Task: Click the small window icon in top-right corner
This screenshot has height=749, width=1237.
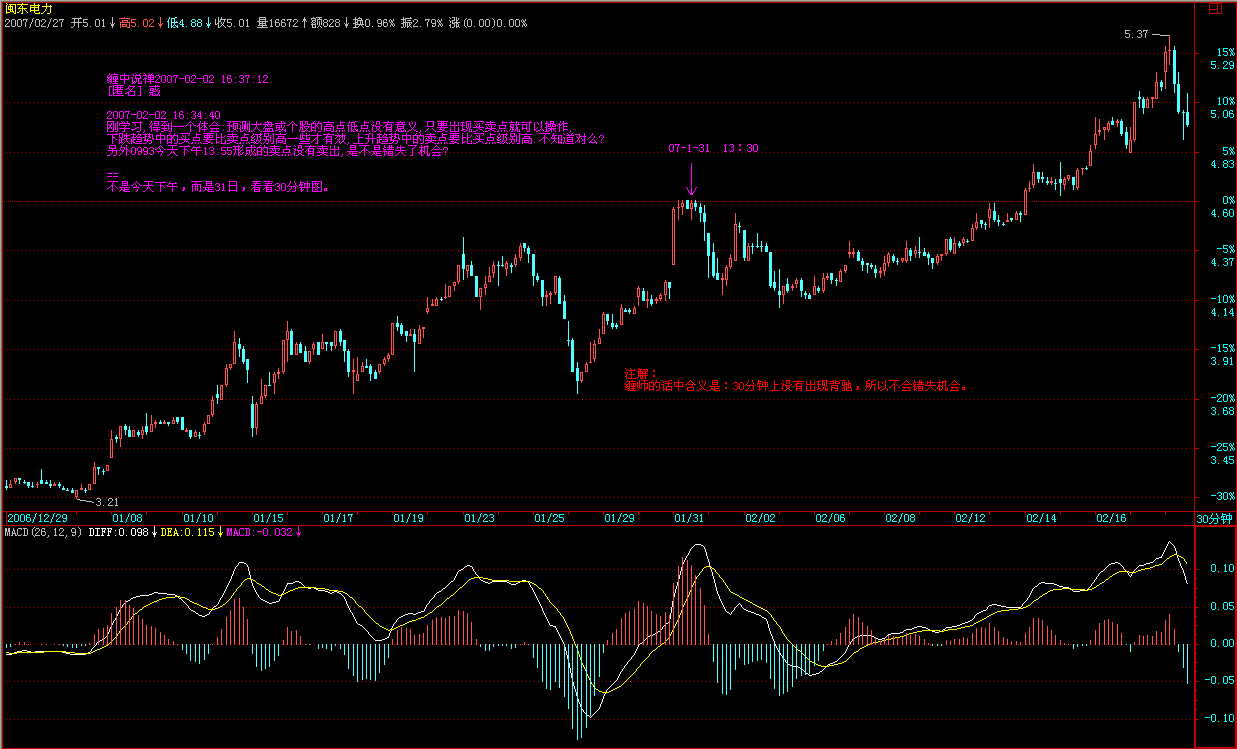Action: 1215,8
